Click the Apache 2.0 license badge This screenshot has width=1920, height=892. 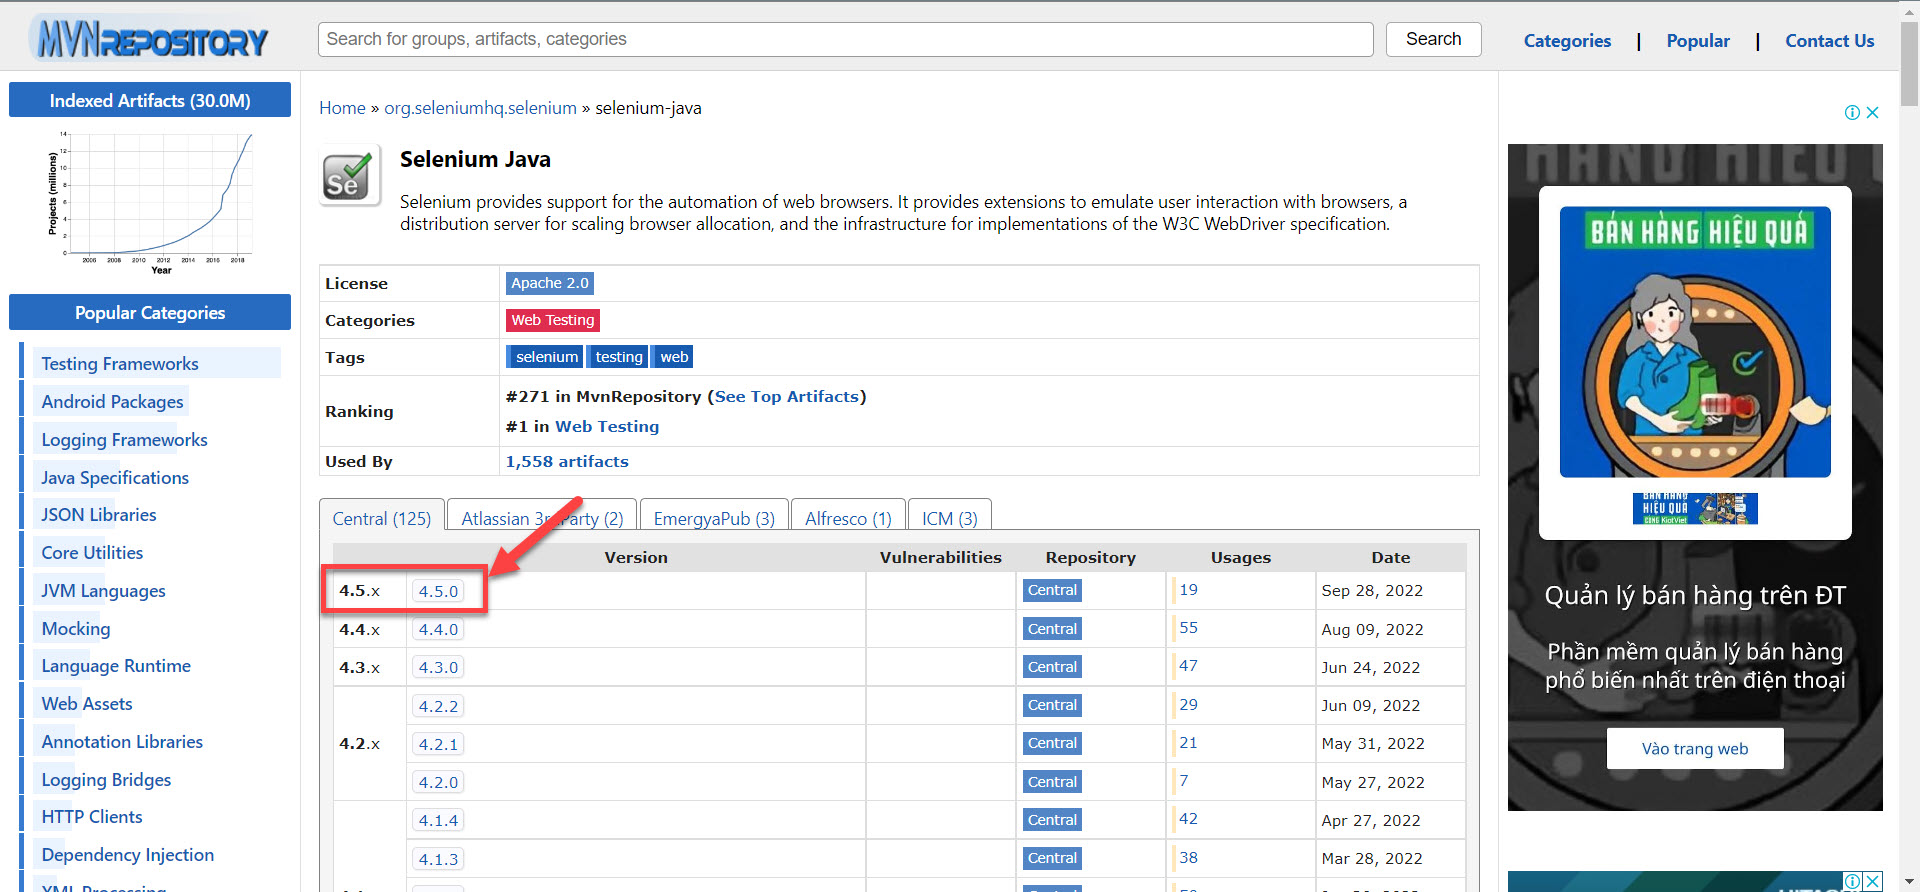coord(550,283)
